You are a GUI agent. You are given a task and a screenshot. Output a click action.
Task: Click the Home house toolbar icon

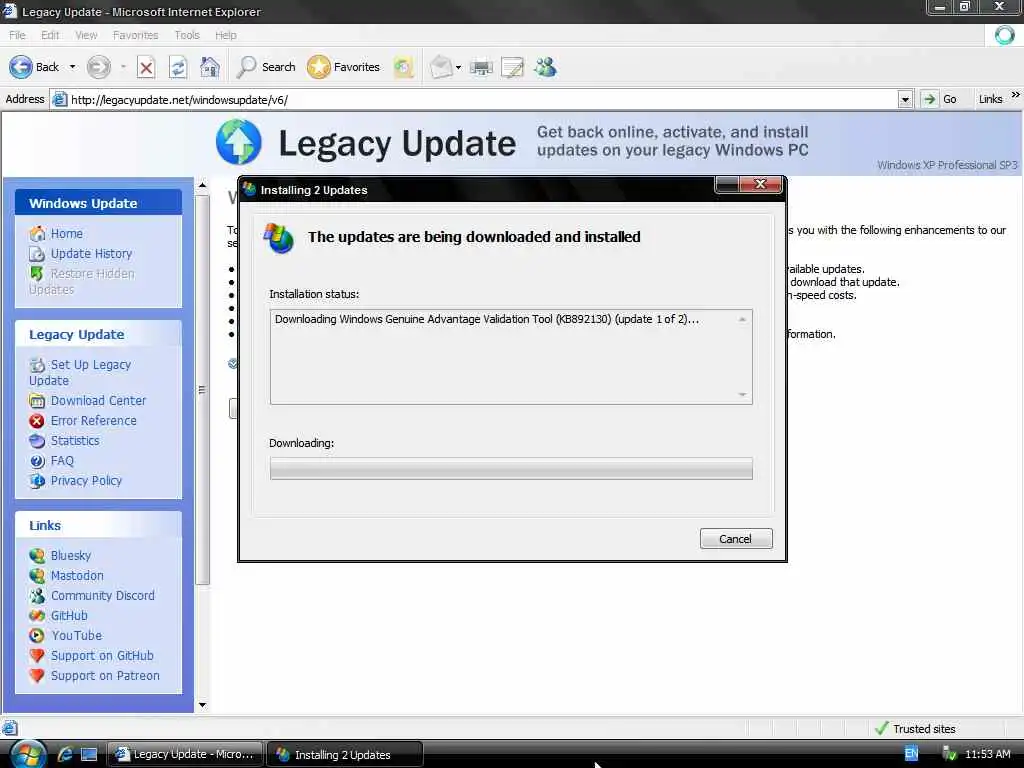(210, 67)
